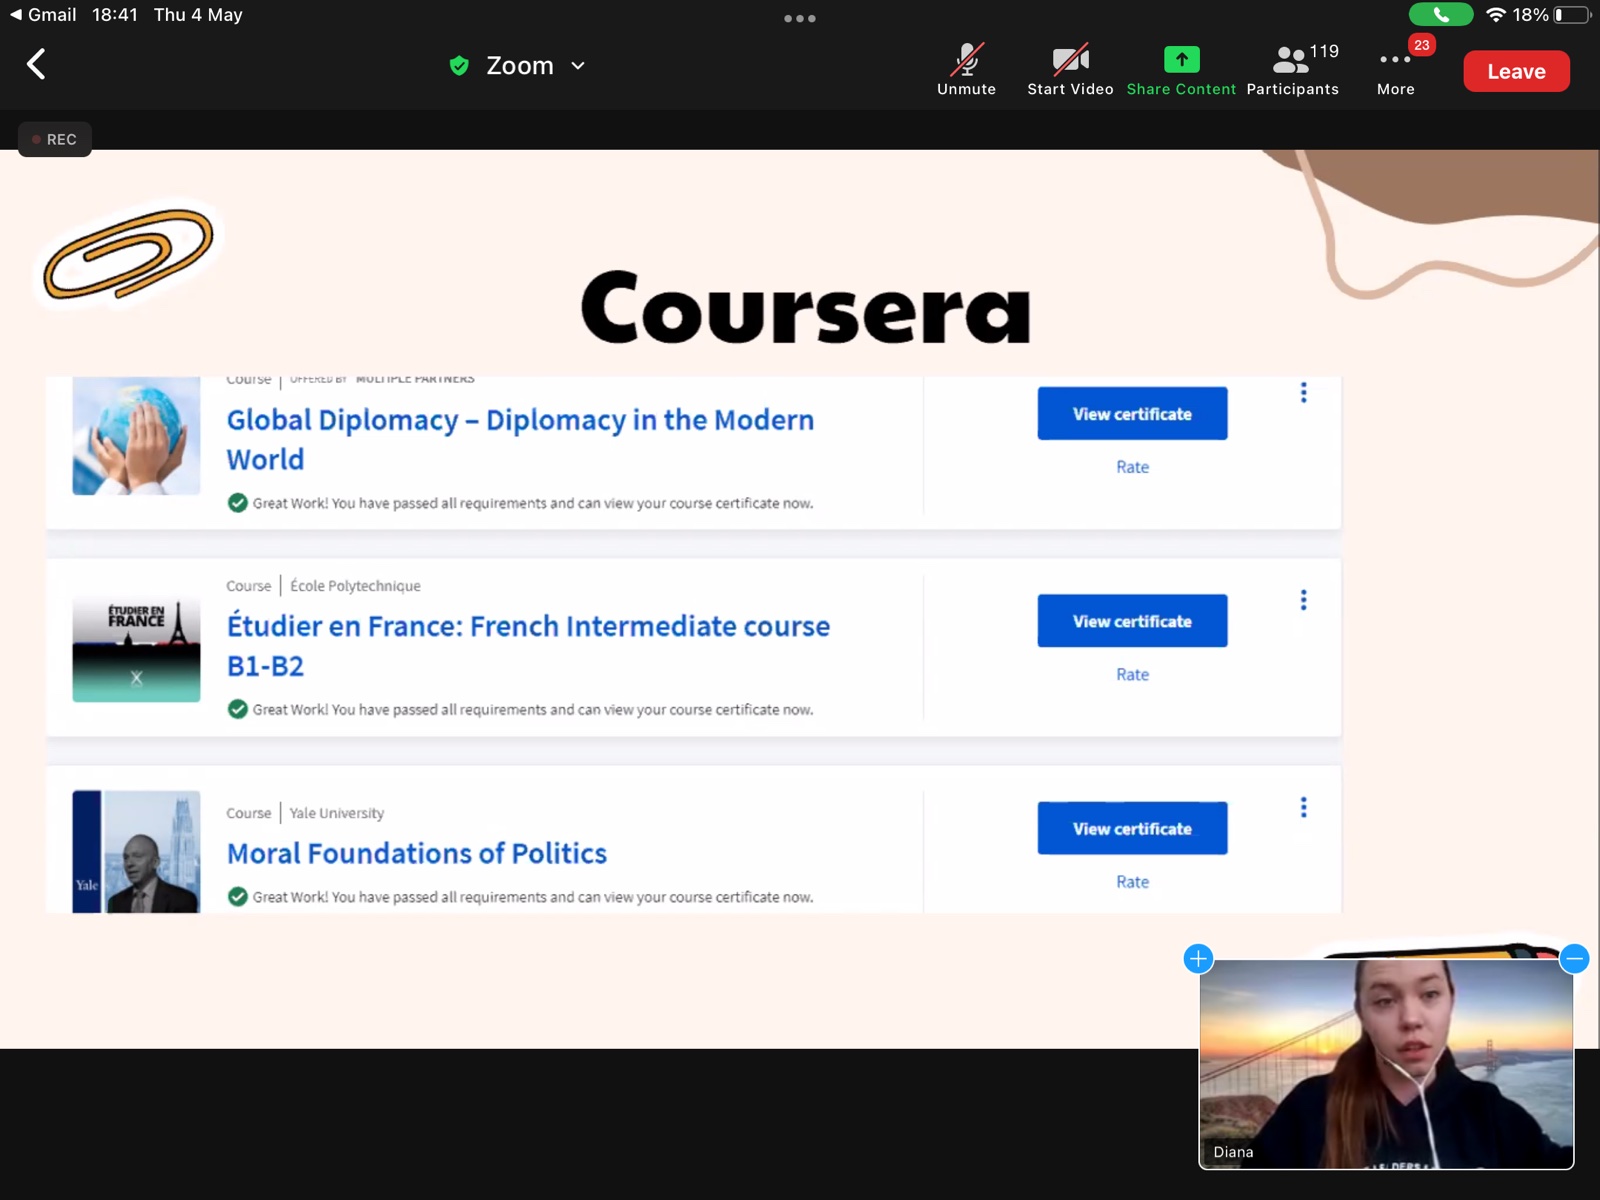Image resolution: width=1600 pixels, height=1200 pixels.
Task: Tap the green security shield icon
Action: pyautogui.click(x=459, y=66)
